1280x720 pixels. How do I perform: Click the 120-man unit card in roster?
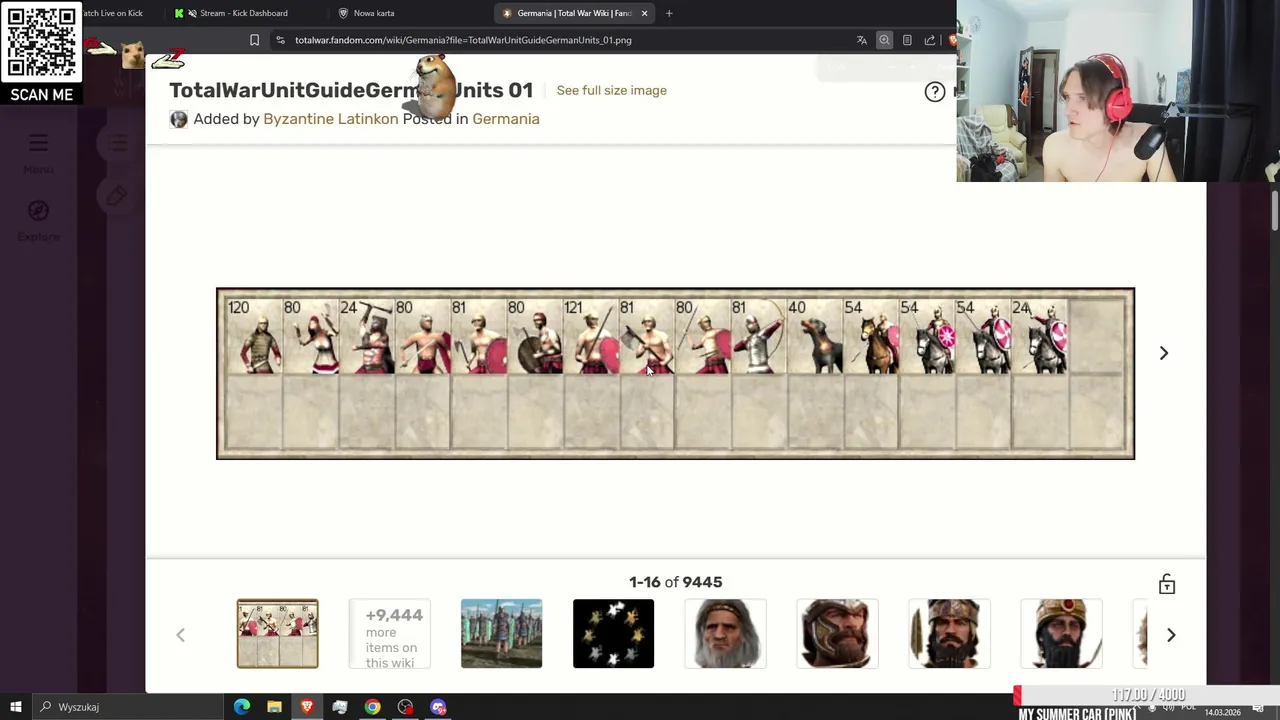tap(253, 336)
